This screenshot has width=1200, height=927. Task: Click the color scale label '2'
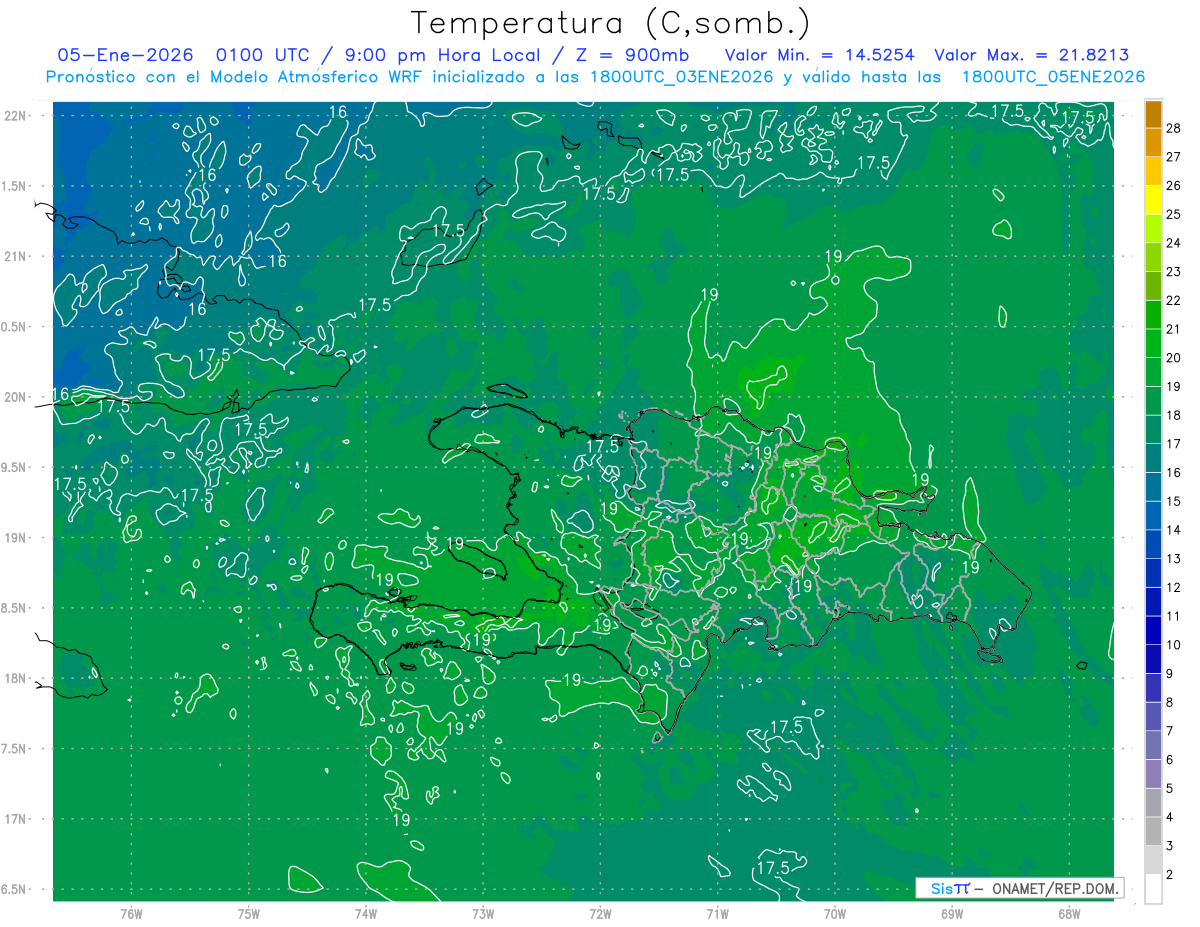pyautogui.click(x=1170, y=875)
